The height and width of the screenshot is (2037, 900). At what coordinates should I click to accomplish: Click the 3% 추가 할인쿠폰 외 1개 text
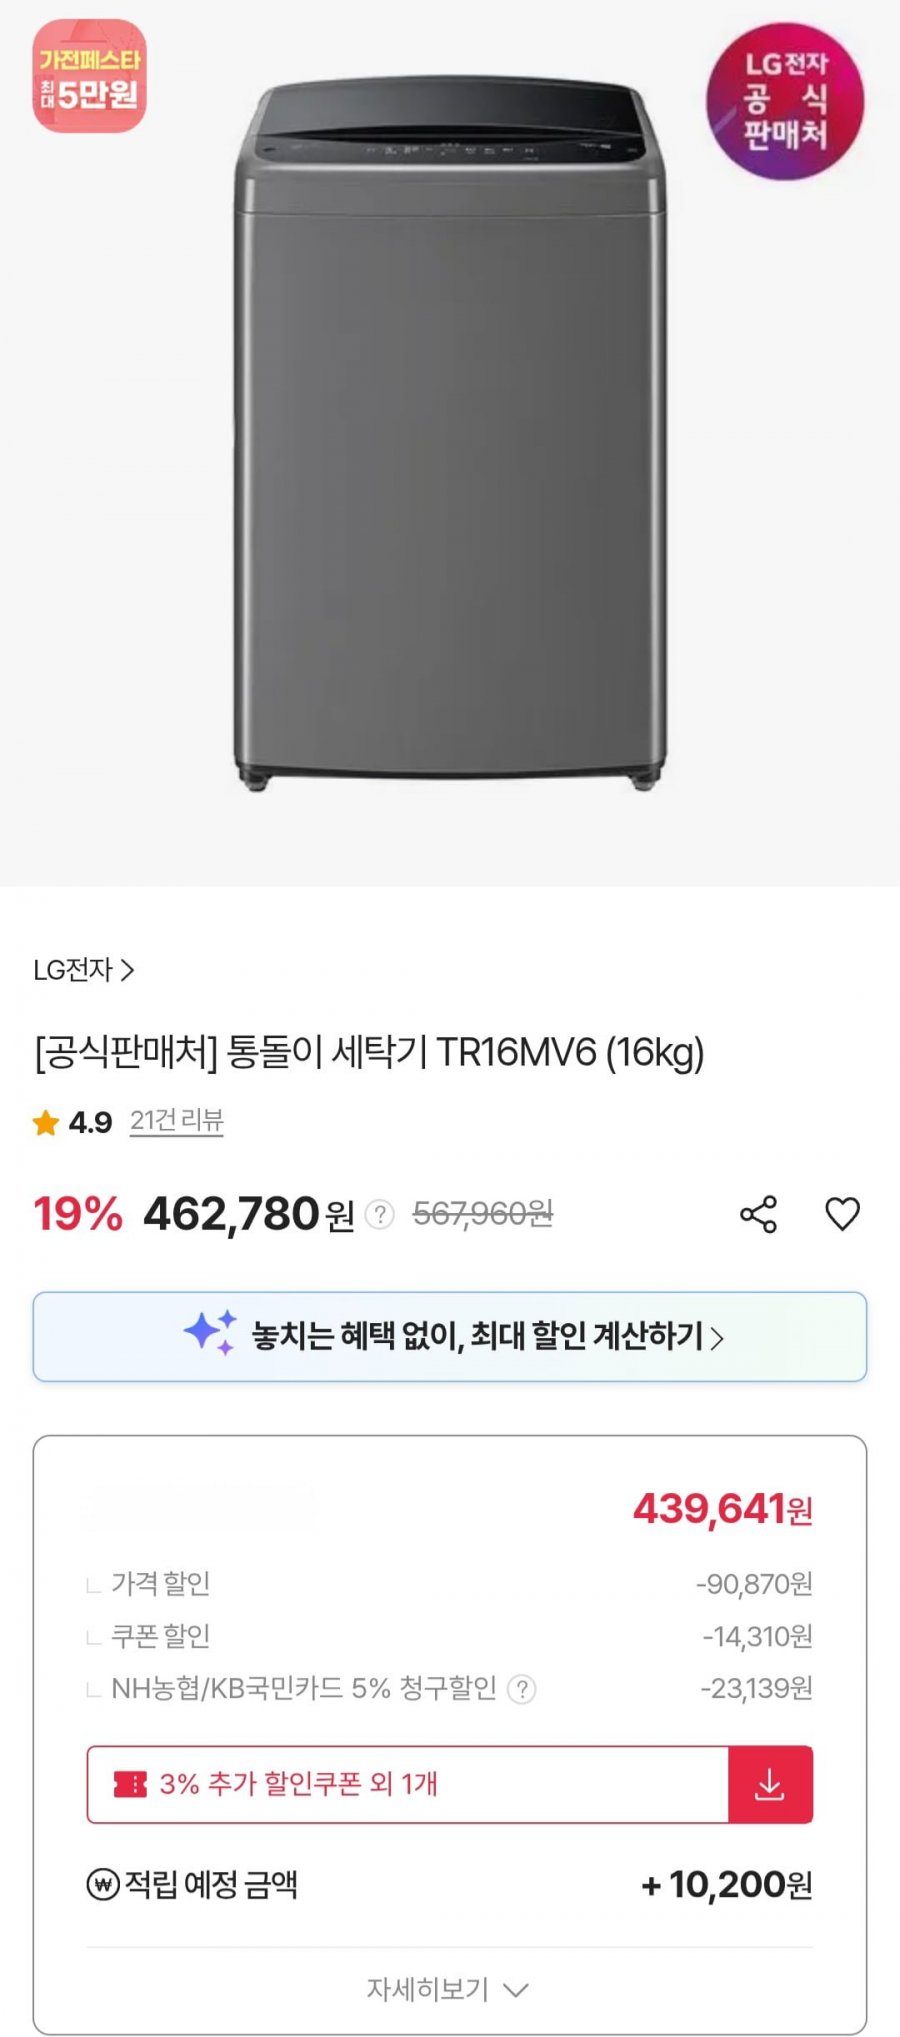298,1784
